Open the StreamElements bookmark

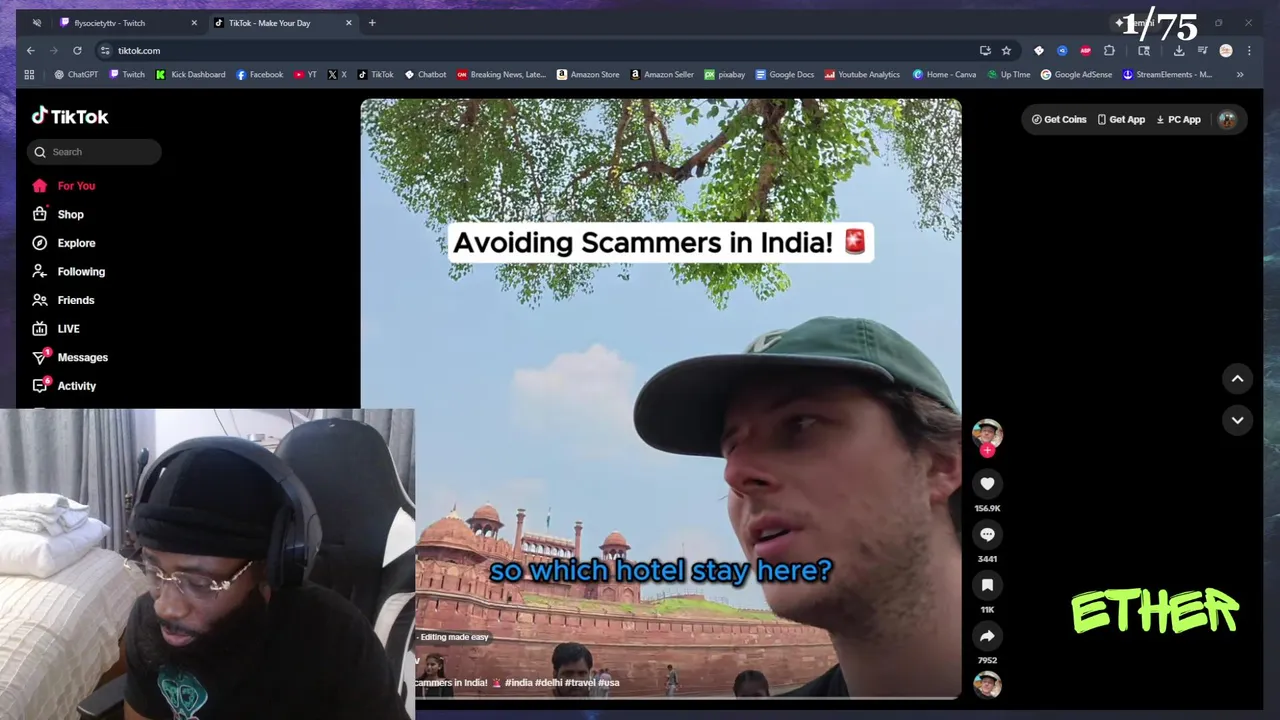coord(1168,75)
